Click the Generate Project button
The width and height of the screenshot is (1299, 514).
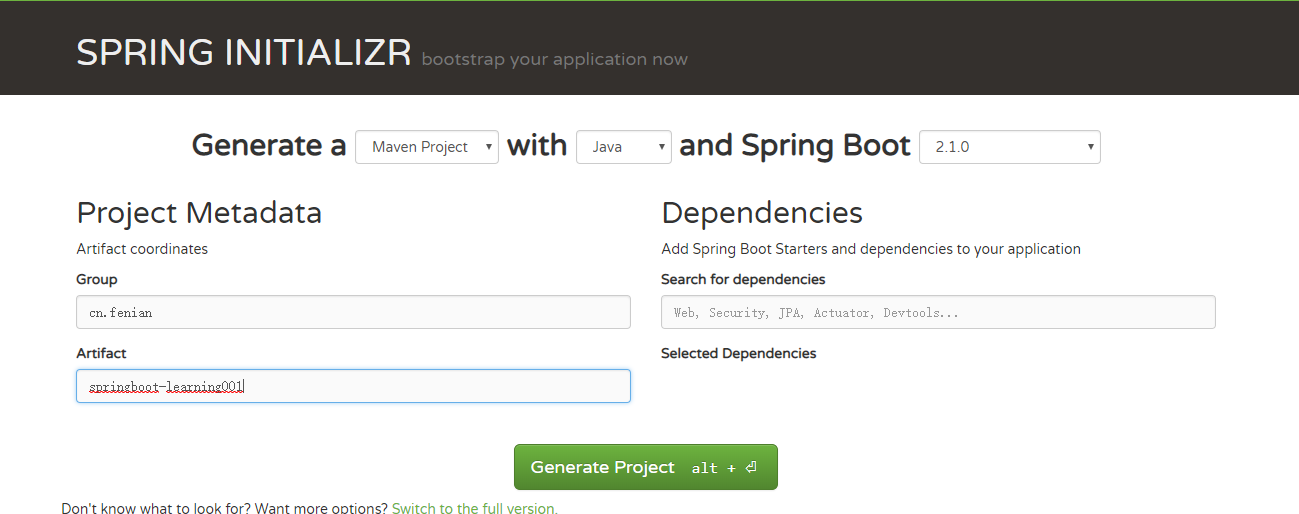pyautogui.click(x=646, y=467)
